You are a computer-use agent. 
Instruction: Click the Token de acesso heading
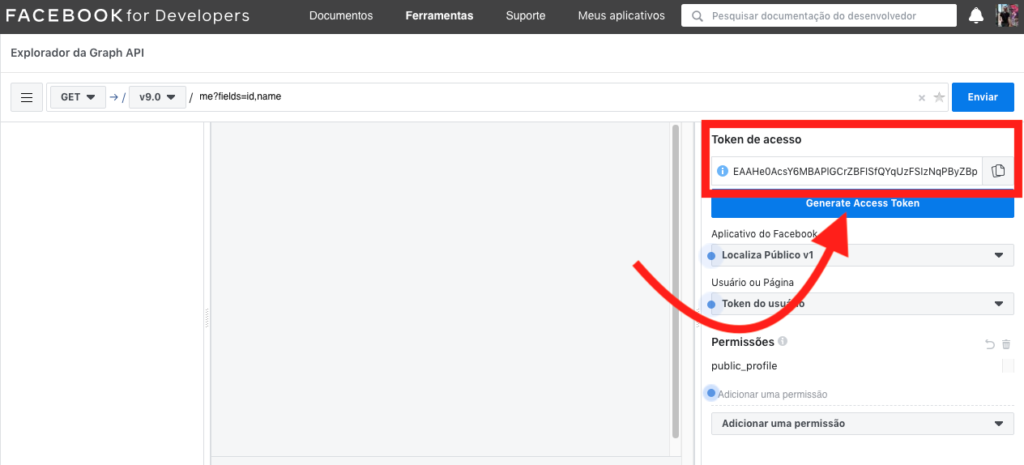coord(756,139)
